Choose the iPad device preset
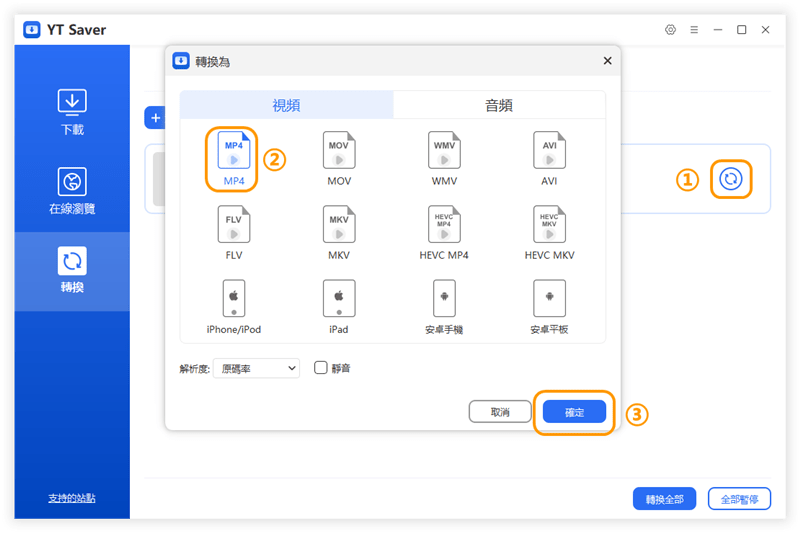This screenshot has width=800, height=533. (339, 299)
